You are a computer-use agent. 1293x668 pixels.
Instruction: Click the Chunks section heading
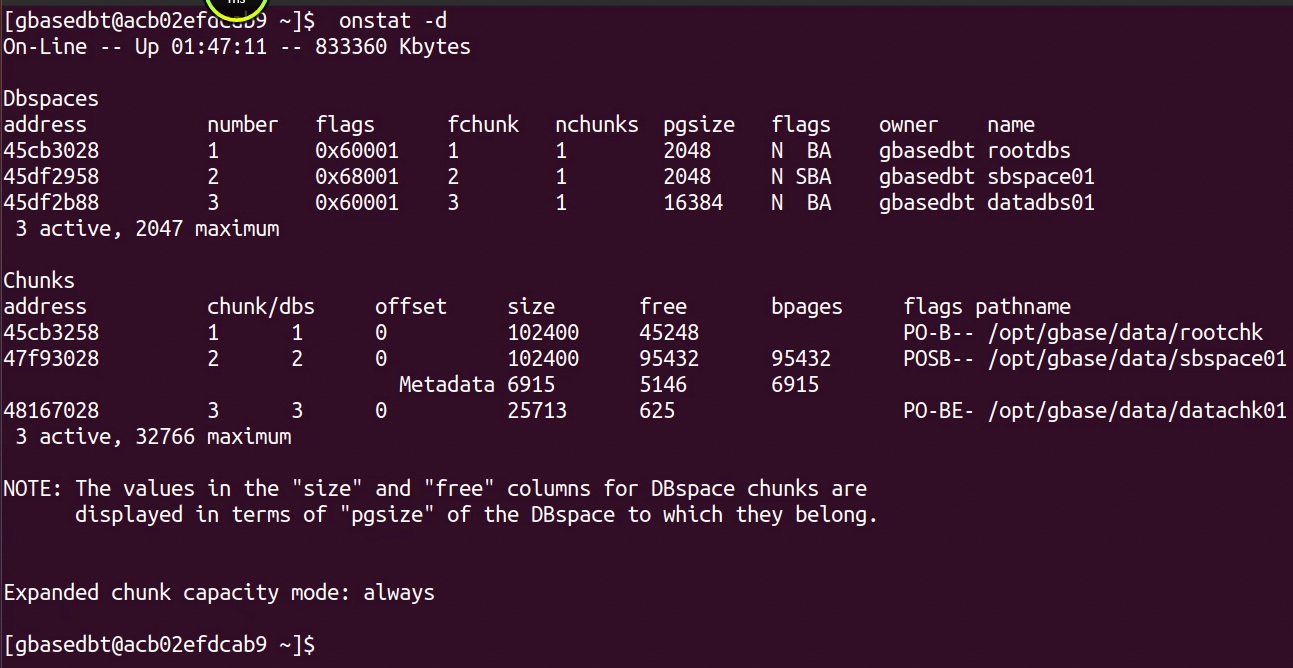pyautogui.click(x=39, y=281)
